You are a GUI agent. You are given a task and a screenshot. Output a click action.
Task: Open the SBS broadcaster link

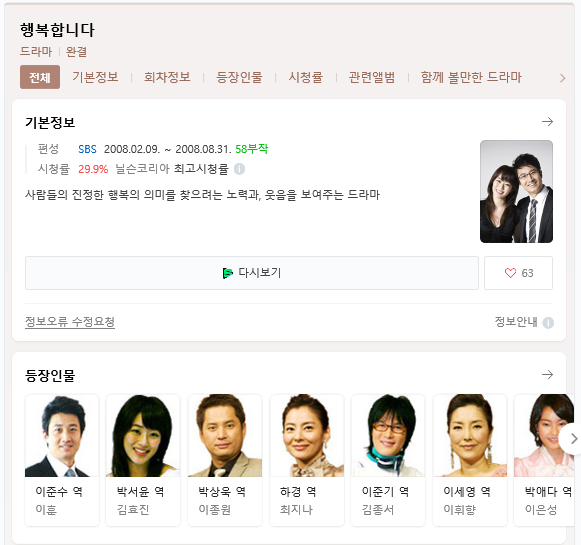(x=87, y=149)
